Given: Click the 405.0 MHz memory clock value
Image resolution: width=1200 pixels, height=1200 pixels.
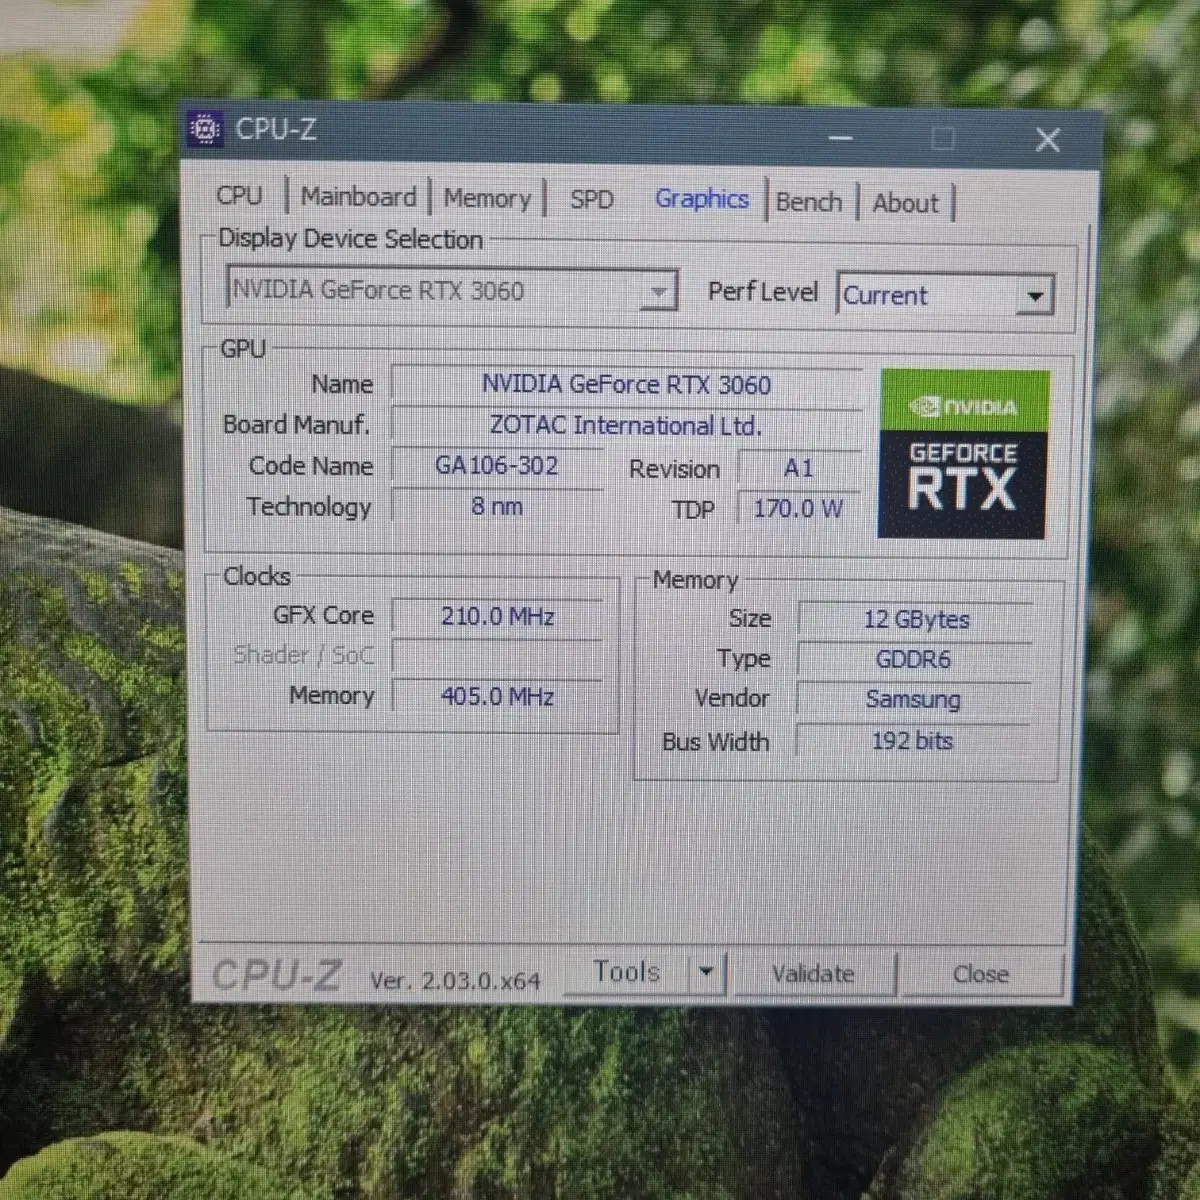Looking at the screenshot, I should tap(497, 696).
